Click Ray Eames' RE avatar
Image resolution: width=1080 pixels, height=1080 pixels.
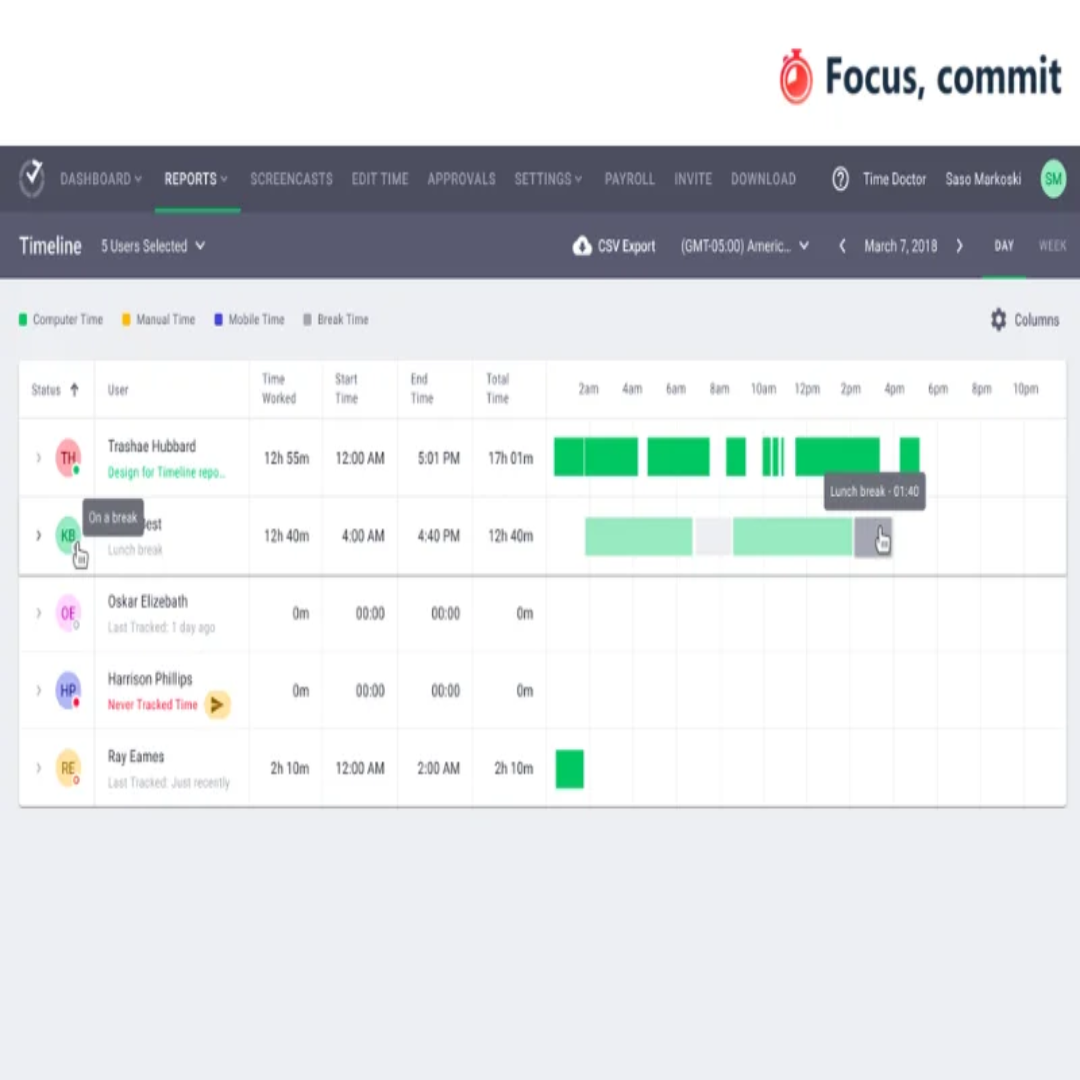[x=67, y=768]
